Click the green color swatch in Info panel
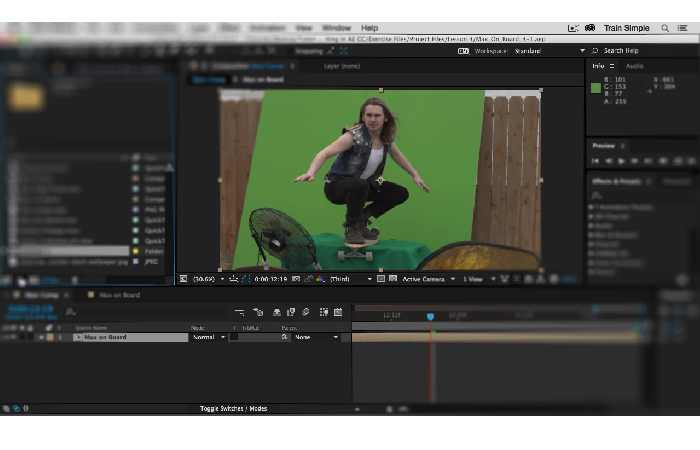700x450 pixels. tap(596, 88)
